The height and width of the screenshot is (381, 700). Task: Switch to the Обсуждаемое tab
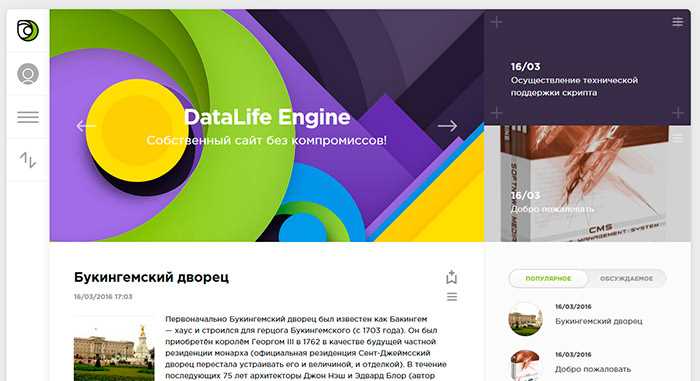point(626,278)
